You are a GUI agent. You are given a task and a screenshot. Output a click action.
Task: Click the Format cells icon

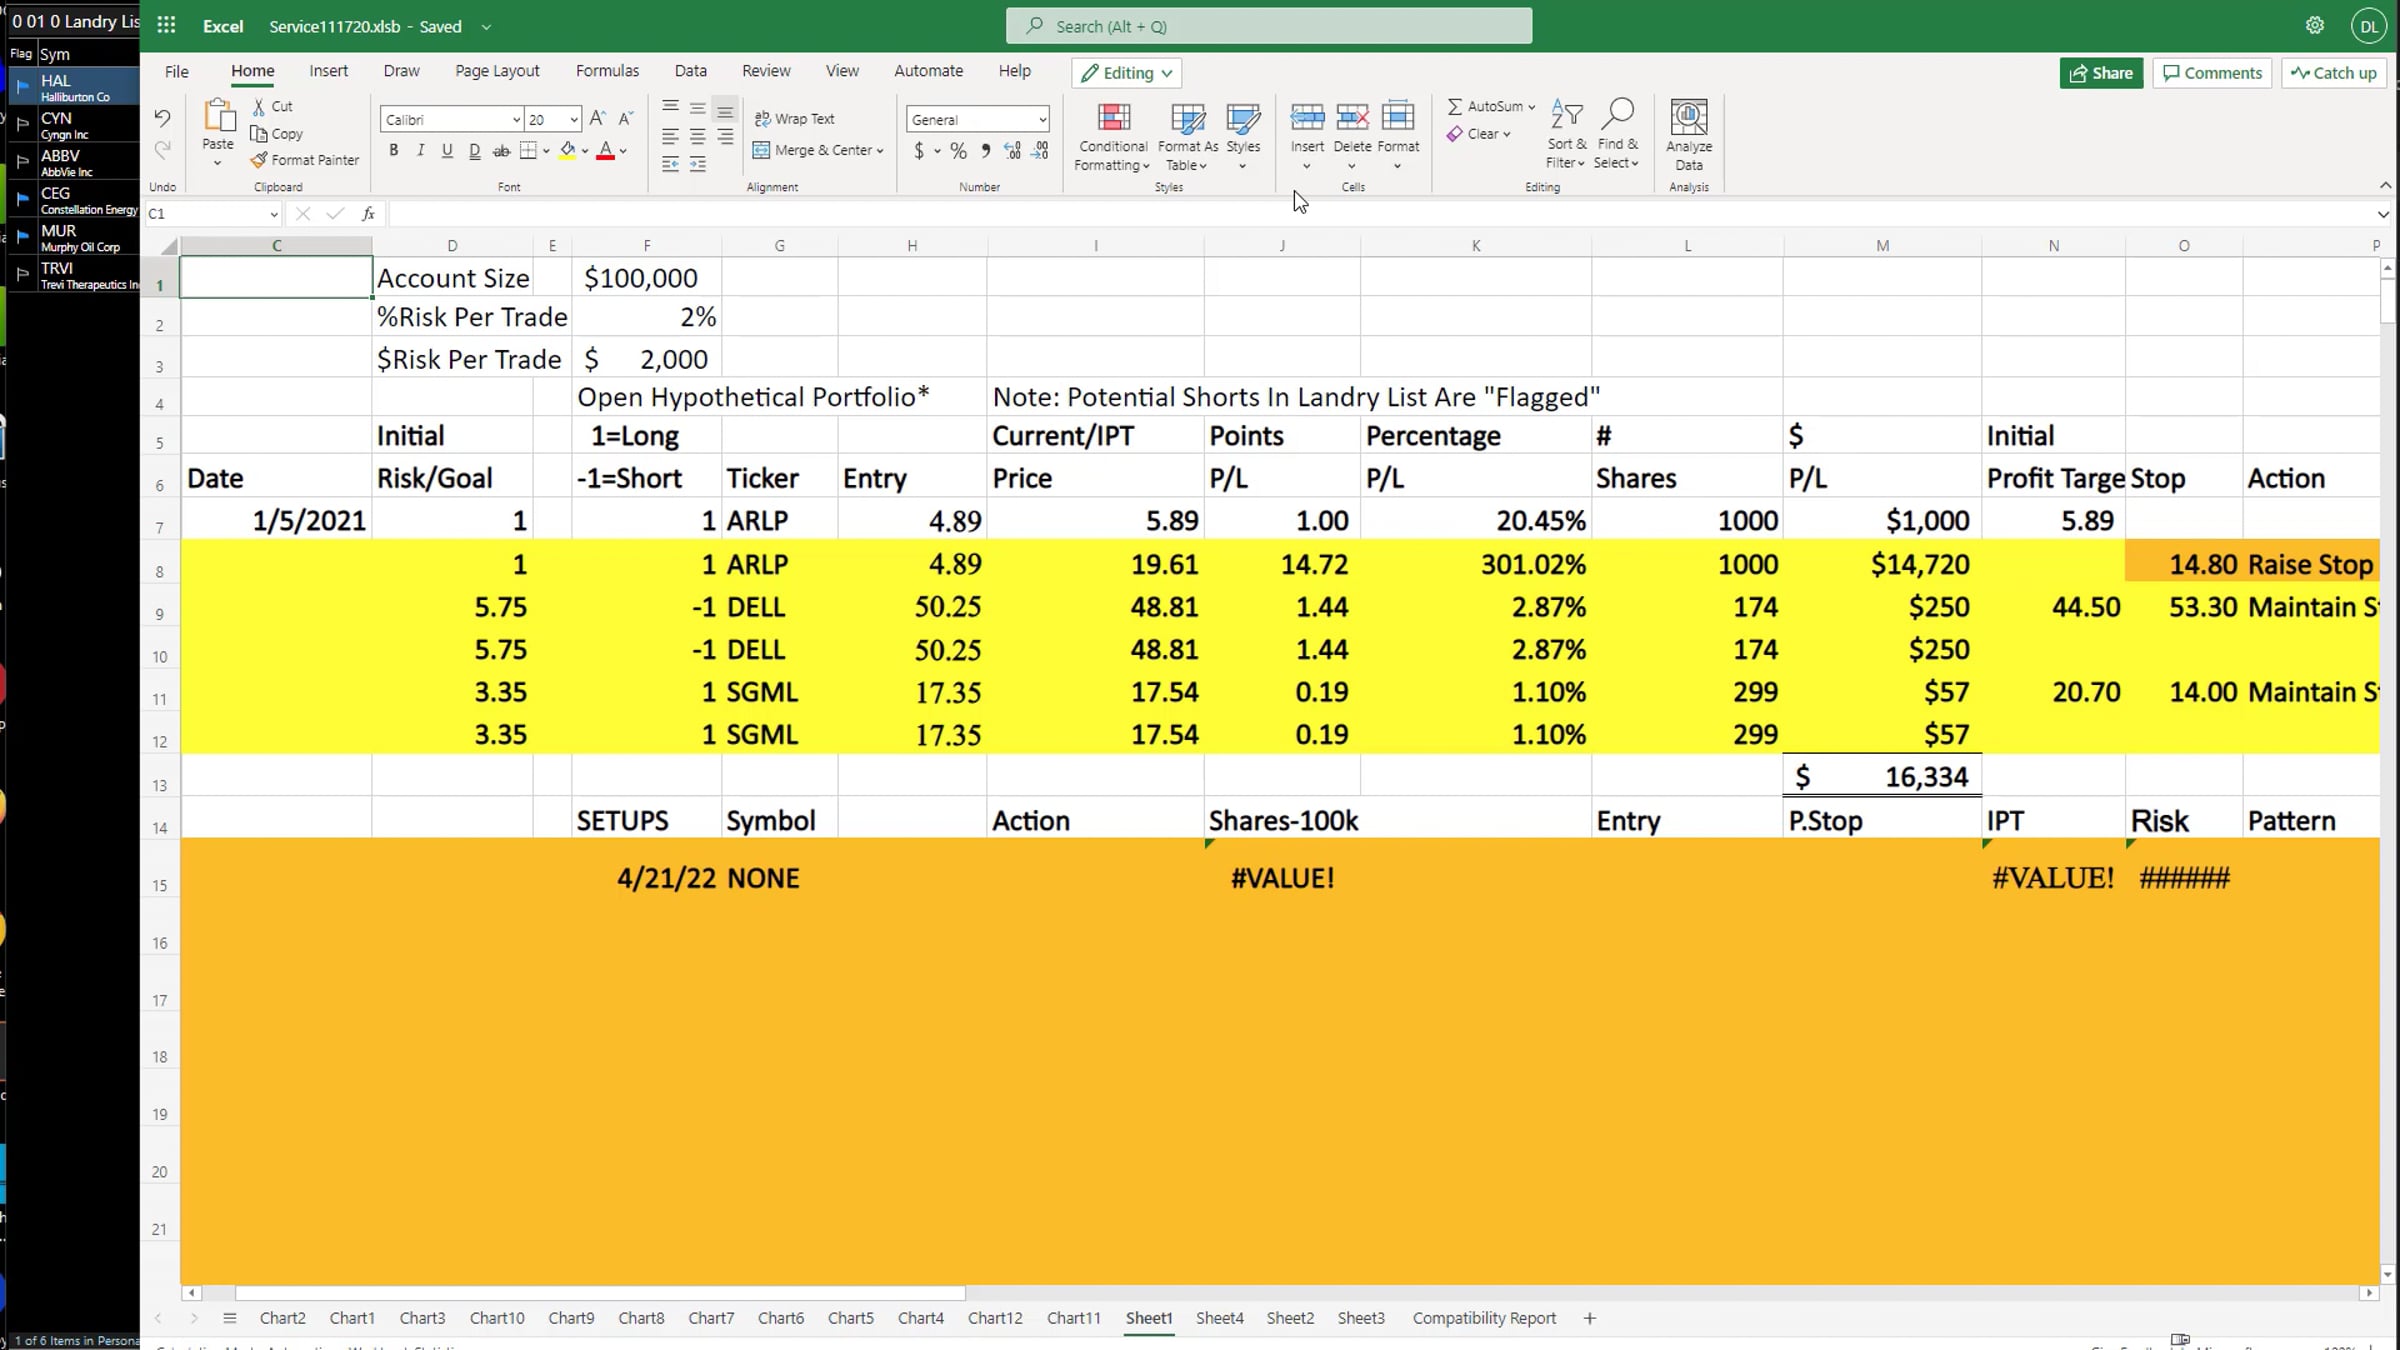(x=1398, y=117)
